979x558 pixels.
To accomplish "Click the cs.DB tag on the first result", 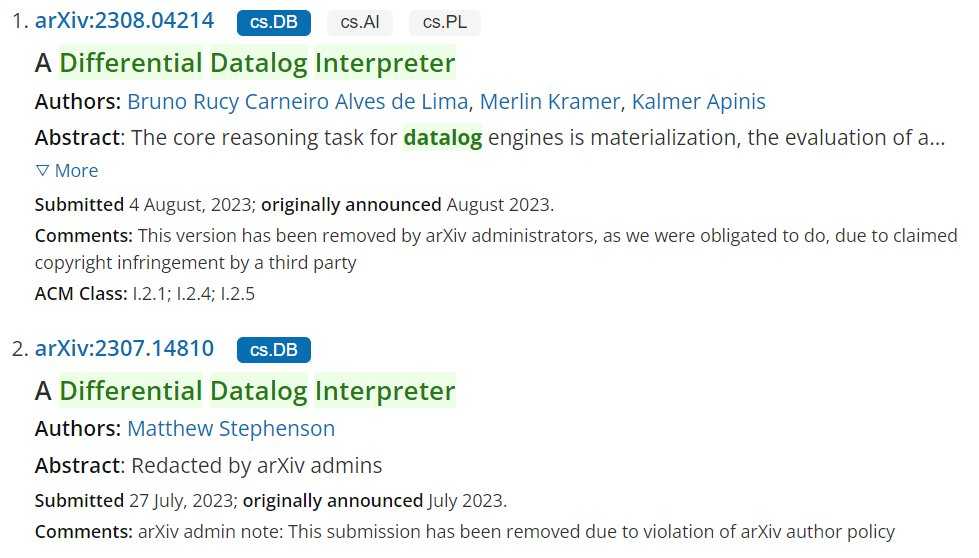I will [x=273, y=22].
